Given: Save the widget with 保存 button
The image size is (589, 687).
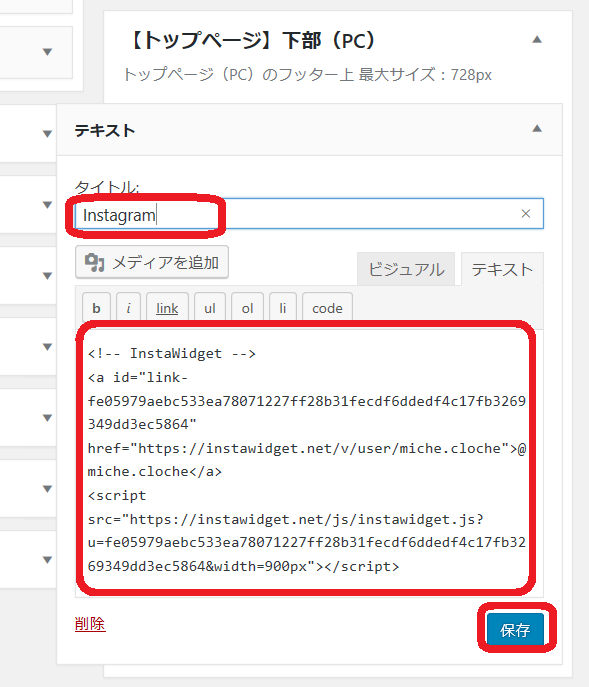Looking at the screenshot, I should [x=515, y=630].
